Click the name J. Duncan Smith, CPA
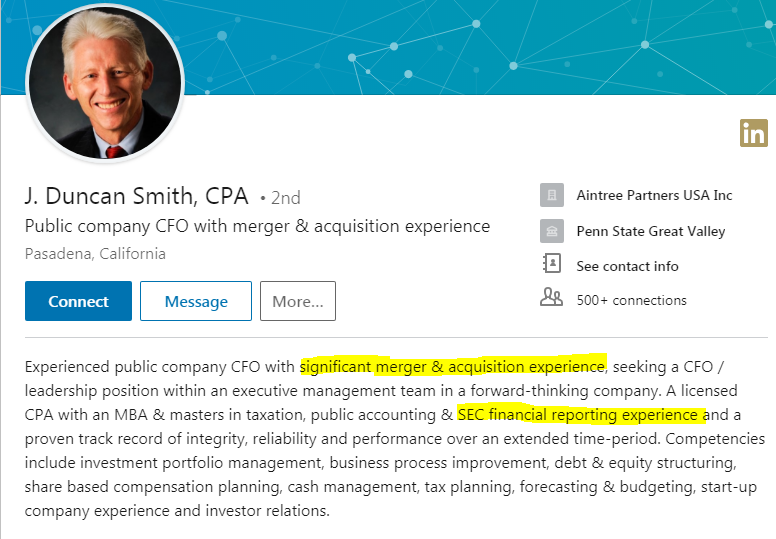The image size is (776, 539). [x=137, y=196]
